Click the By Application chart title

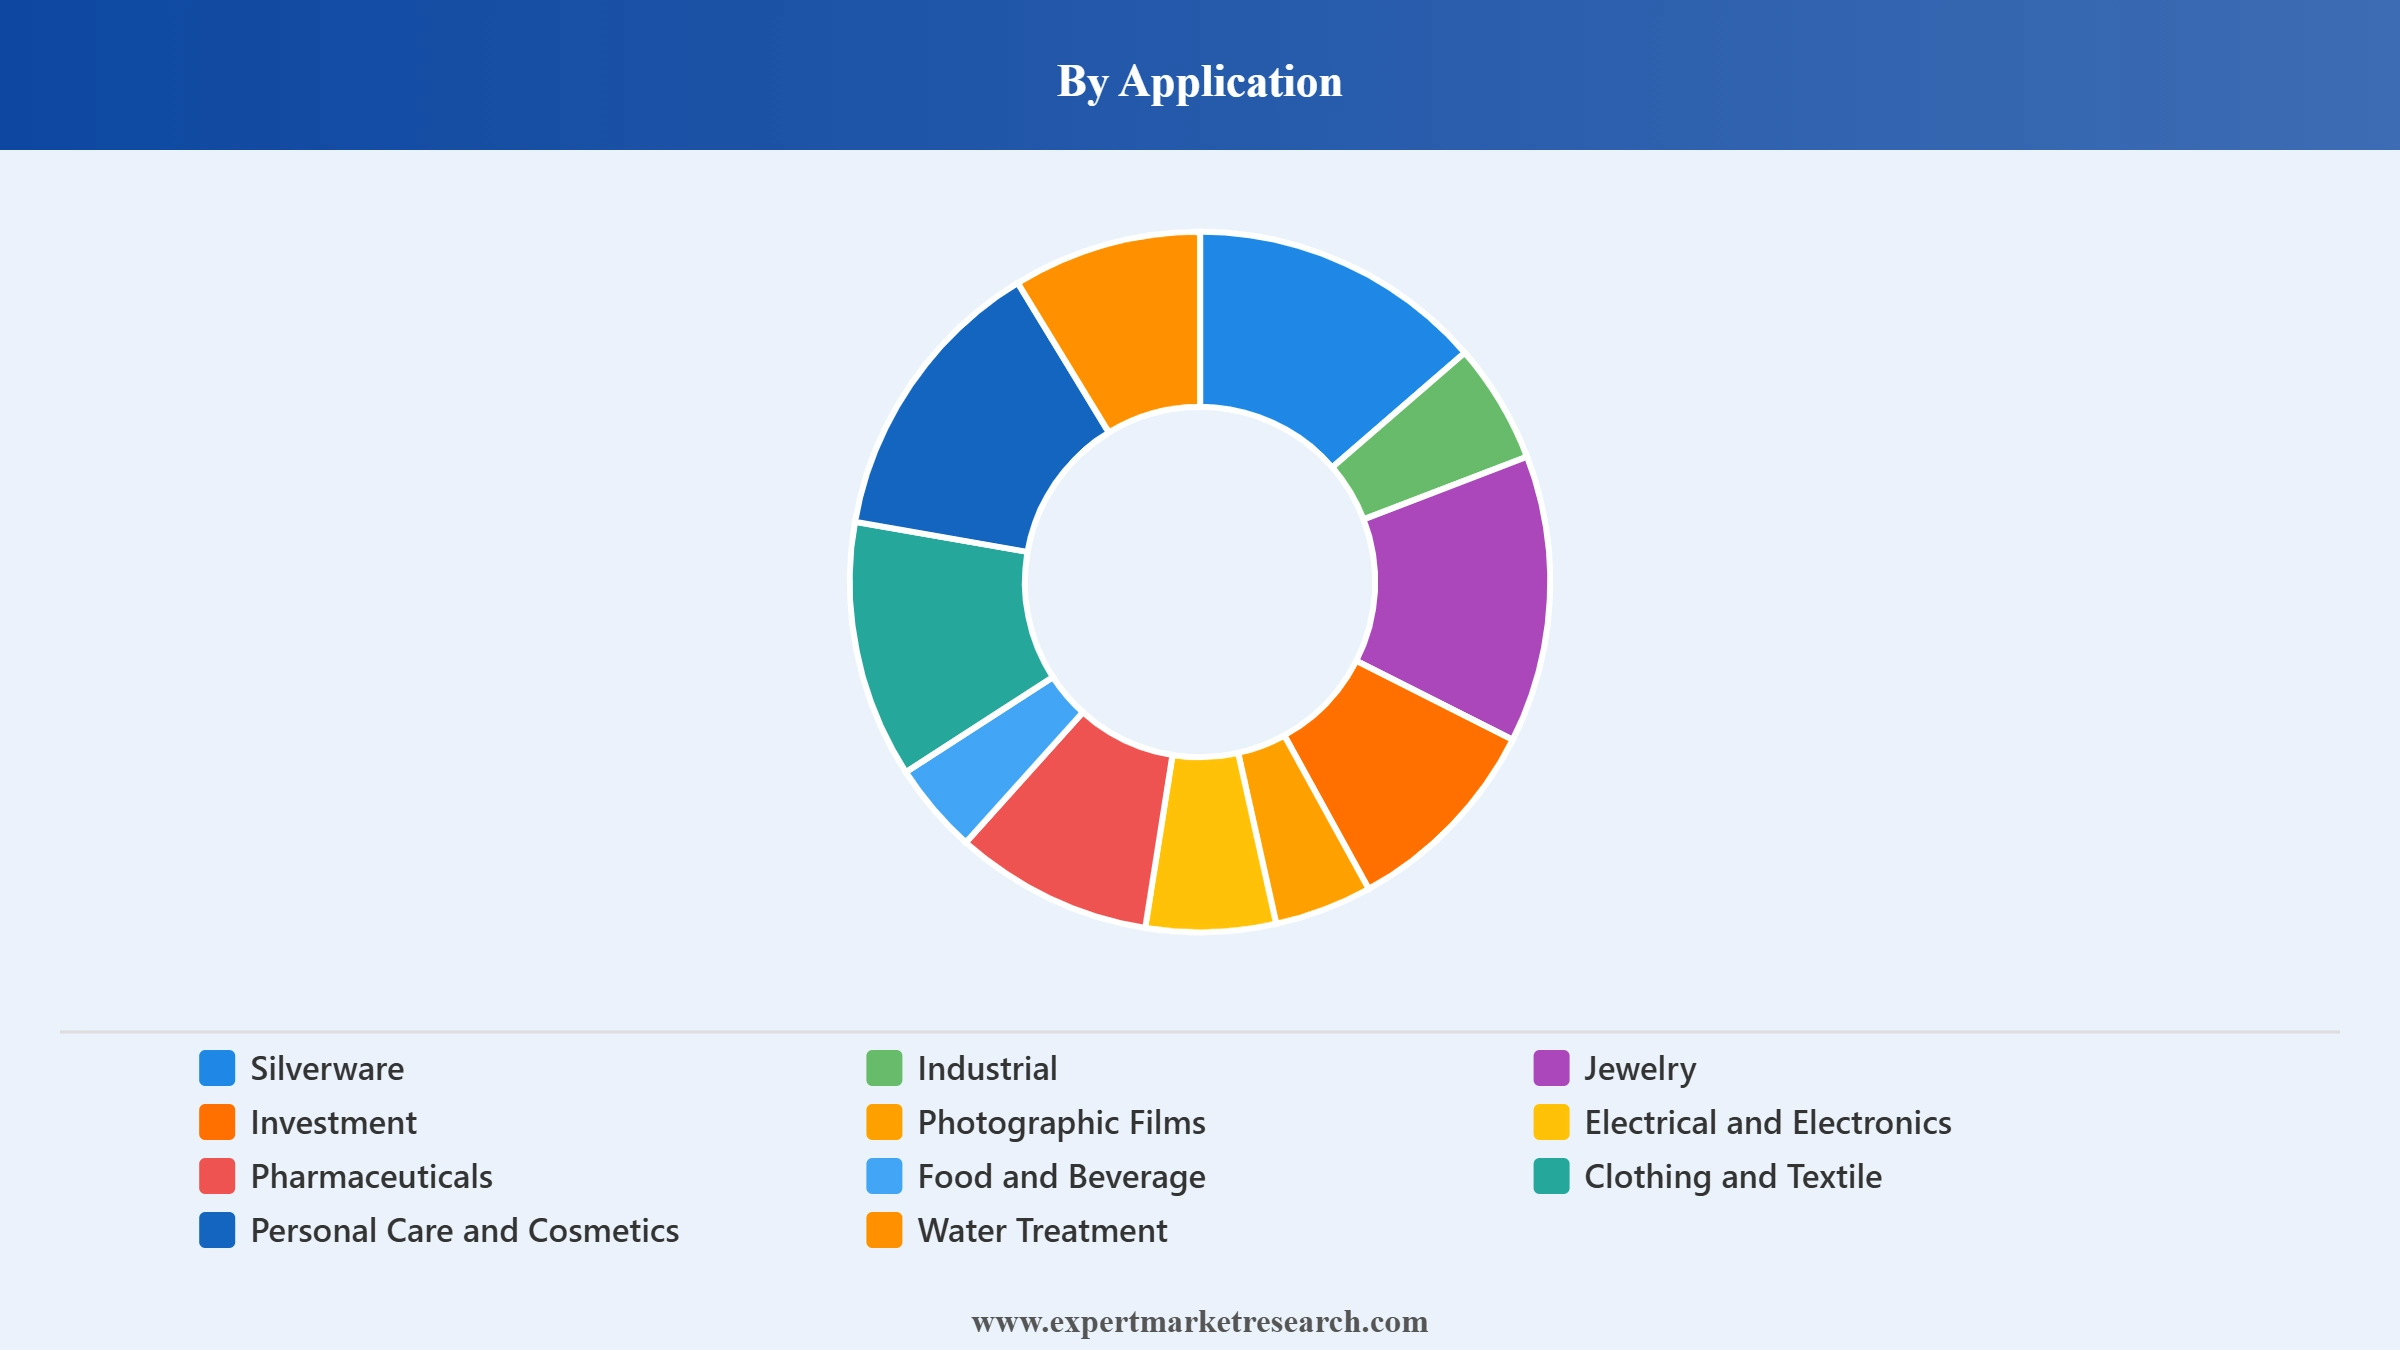click(1200, 80)
